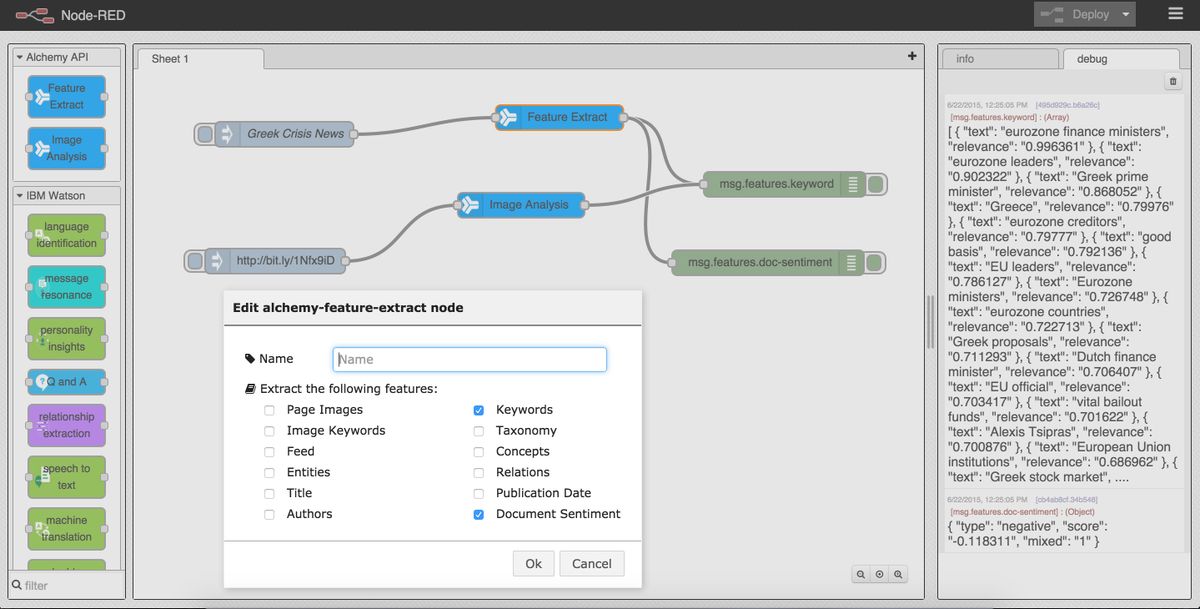Reset the canvas zoom level
Viewport: 1200px width, 609px height.
tap(880, 574)
